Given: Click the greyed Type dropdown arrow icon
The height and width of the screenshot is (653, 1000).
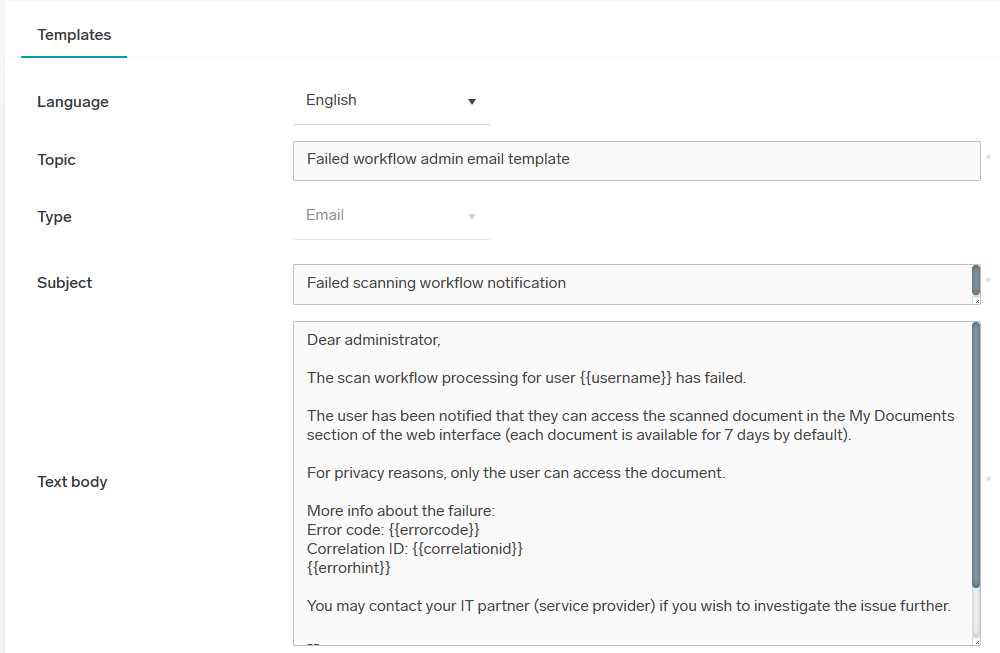Looking at the screenshot, I should coord(472,216).
